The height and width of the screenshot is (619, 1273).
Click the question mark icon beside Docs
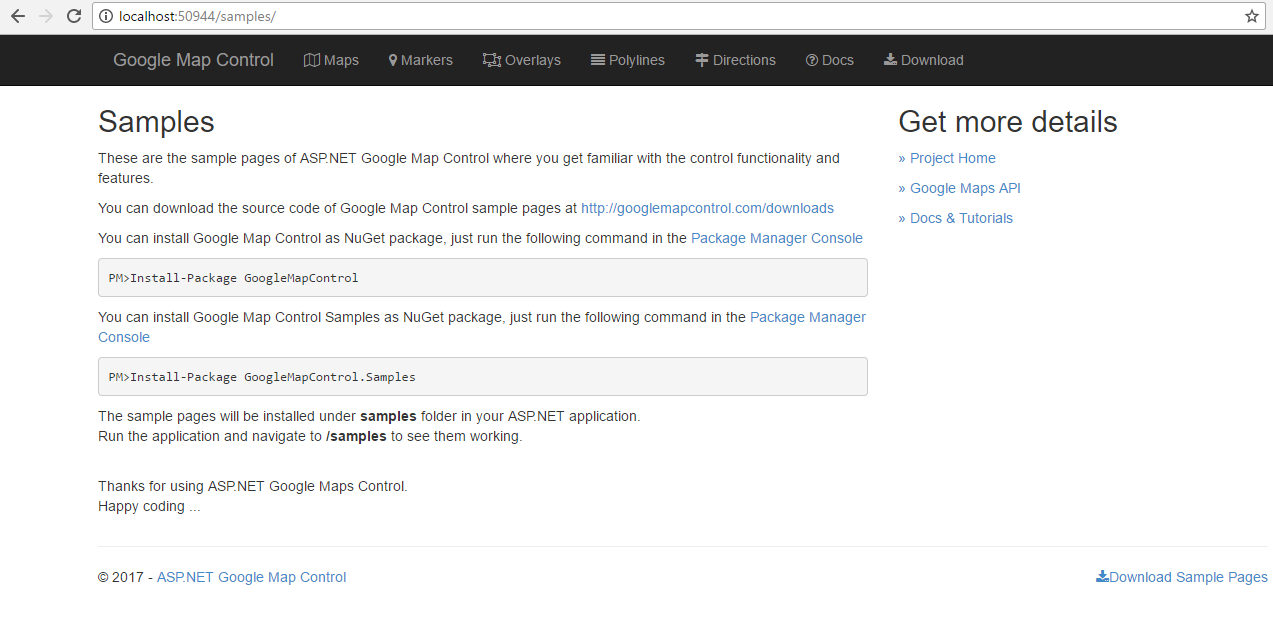pos(812,60)
